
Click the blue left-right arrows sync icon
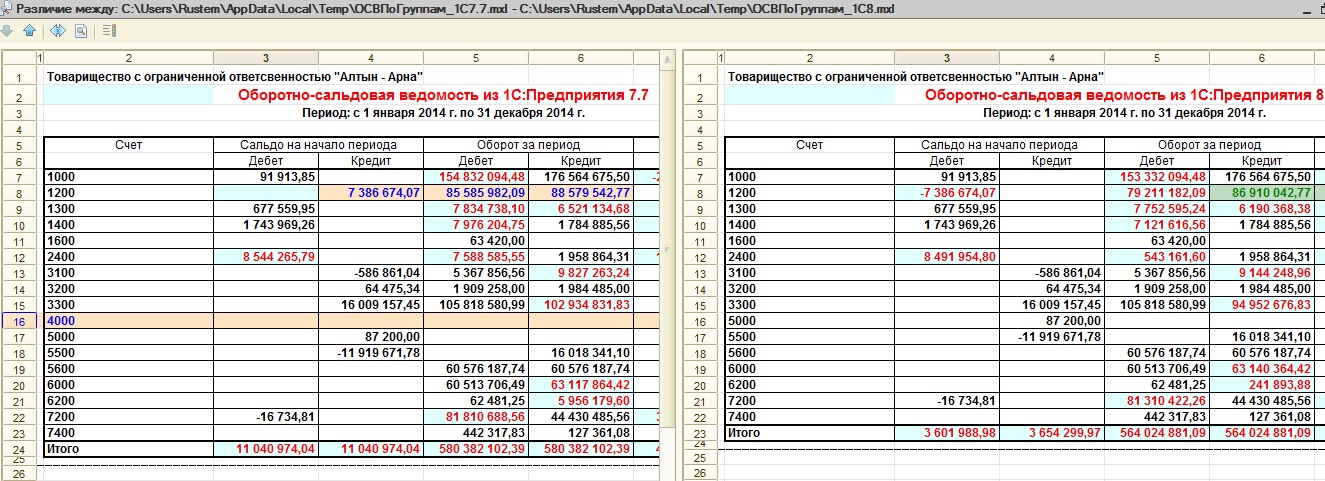point(58,31)
